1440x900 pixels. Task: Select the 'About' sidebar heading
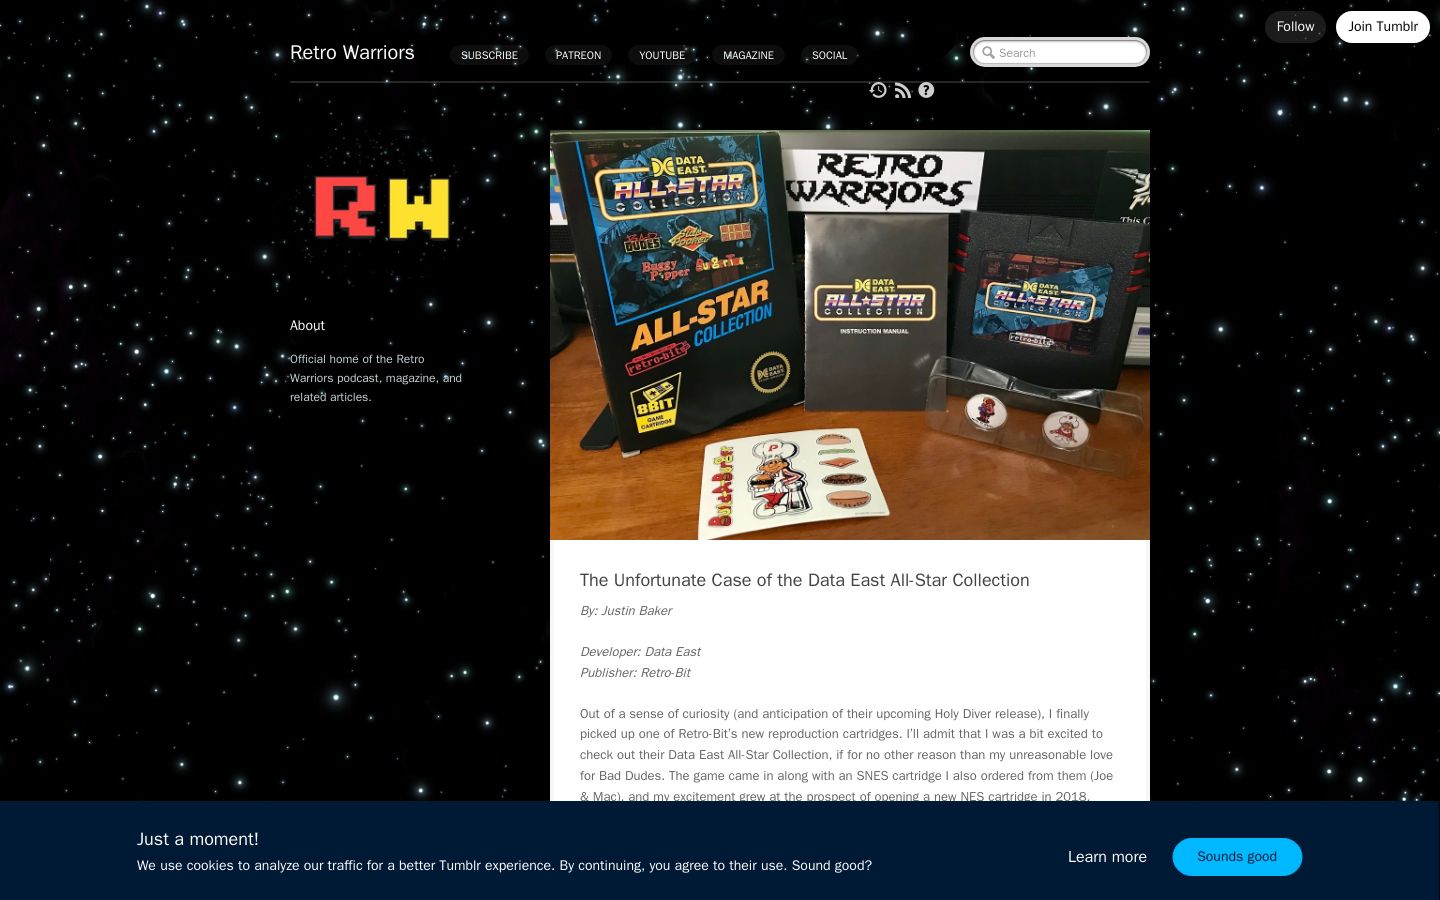click(x=307, y=325)
